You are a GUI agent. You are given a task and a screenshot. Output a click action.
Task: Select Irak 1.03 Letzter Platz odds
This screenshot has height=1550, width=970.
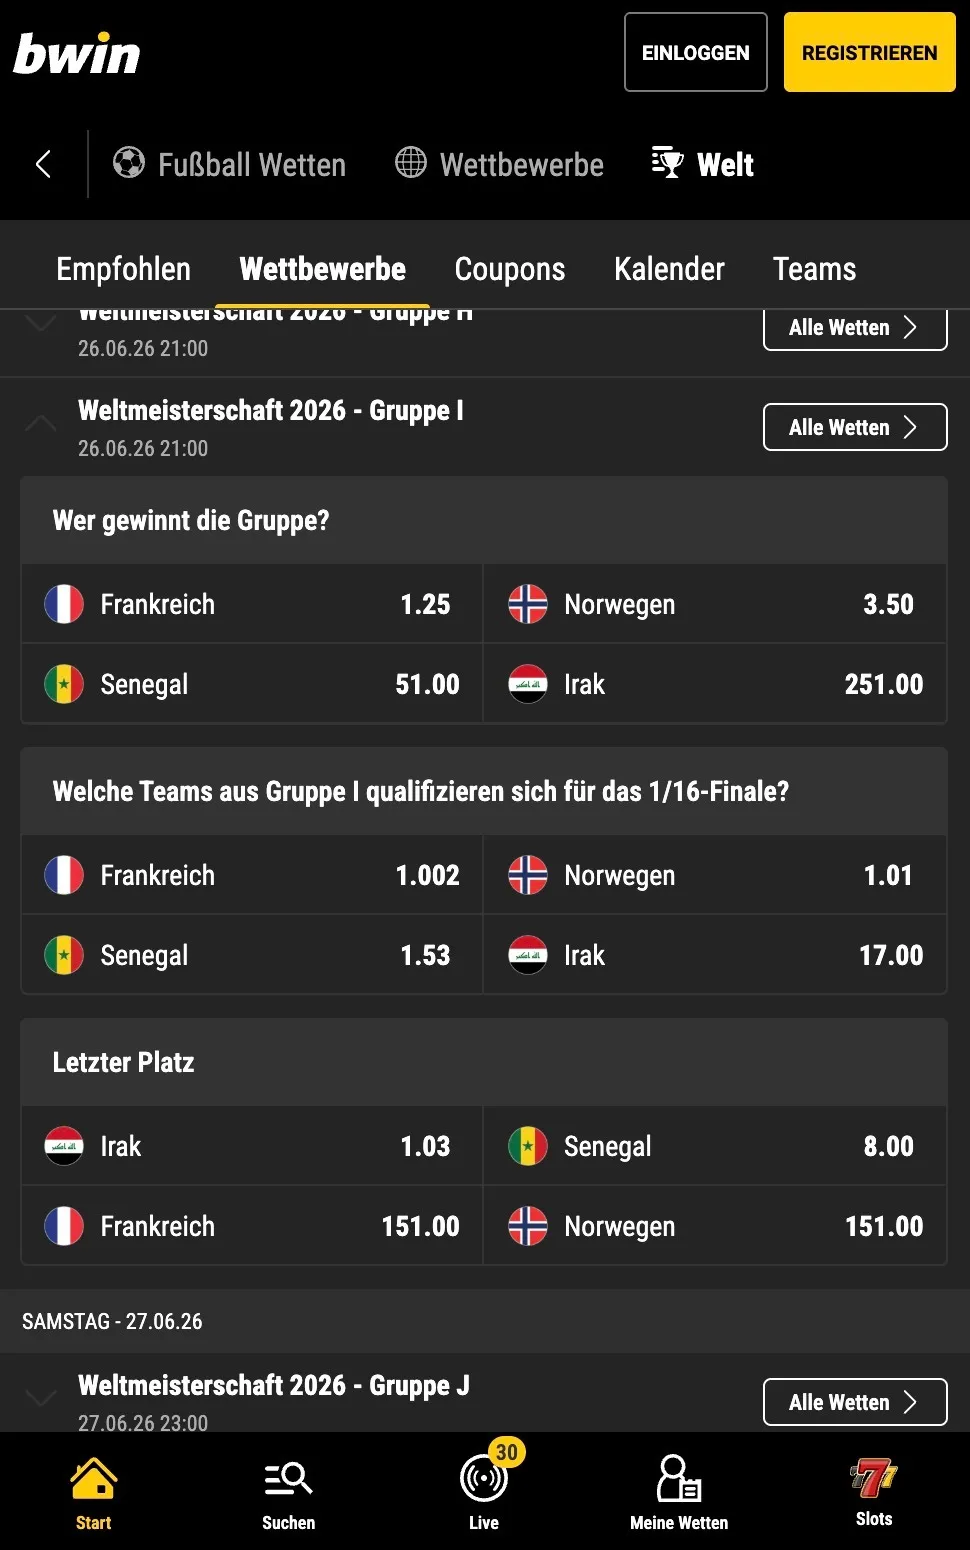coord(252,1146)
